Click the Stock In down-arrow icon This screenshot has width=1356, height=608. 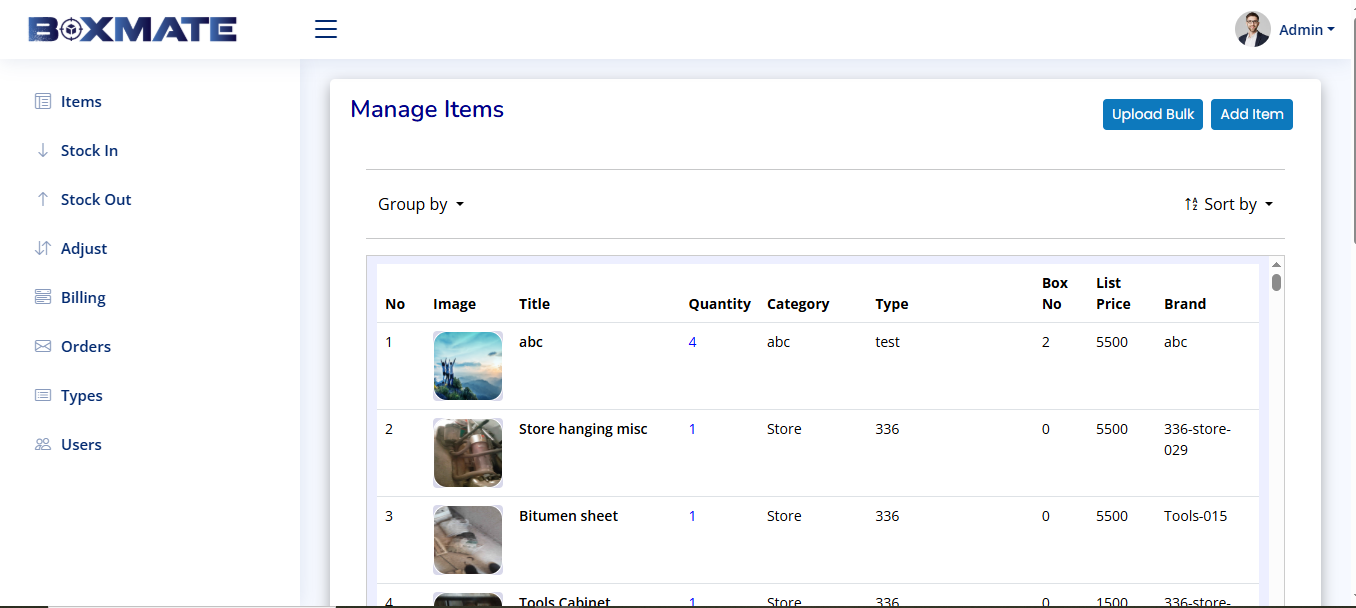click(x=42, y=150)
